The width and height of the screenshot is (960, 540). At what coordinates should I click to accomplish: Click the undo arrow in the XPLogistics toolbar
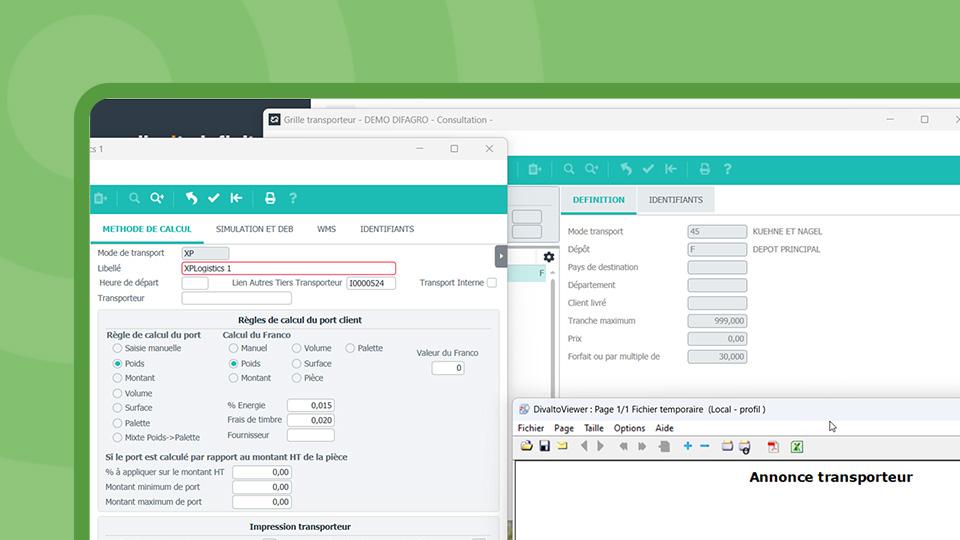191,198
